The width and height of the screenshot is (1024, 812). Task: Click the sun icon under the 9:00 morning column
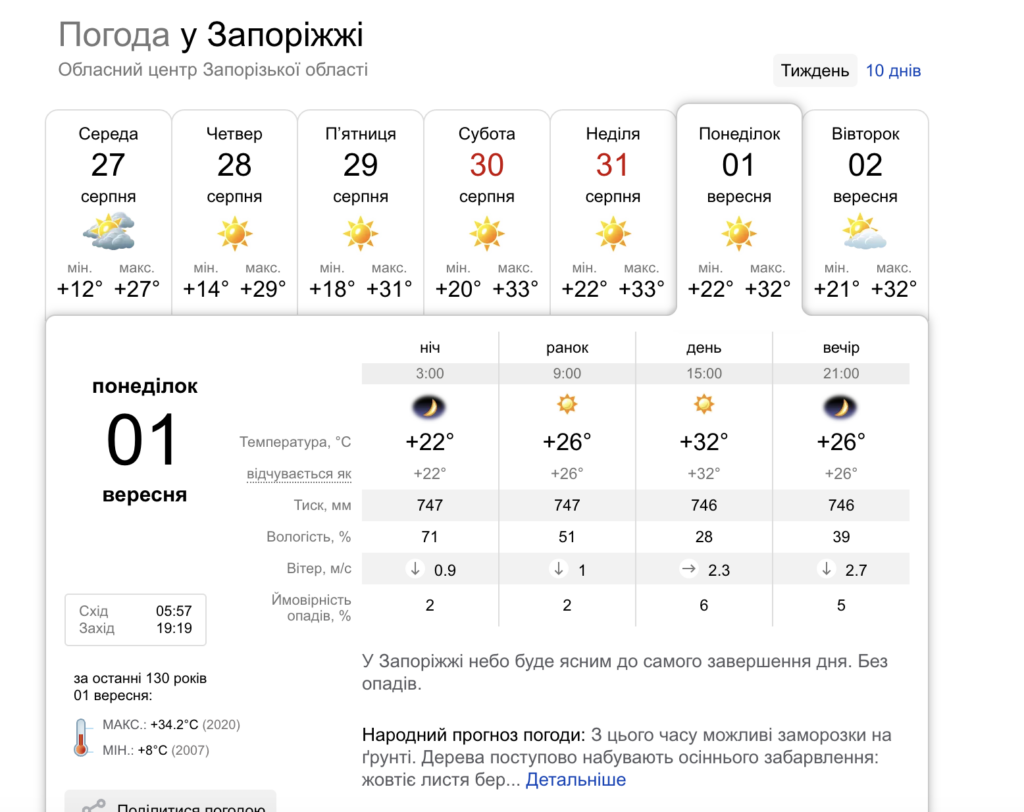(x=567, y=405)
